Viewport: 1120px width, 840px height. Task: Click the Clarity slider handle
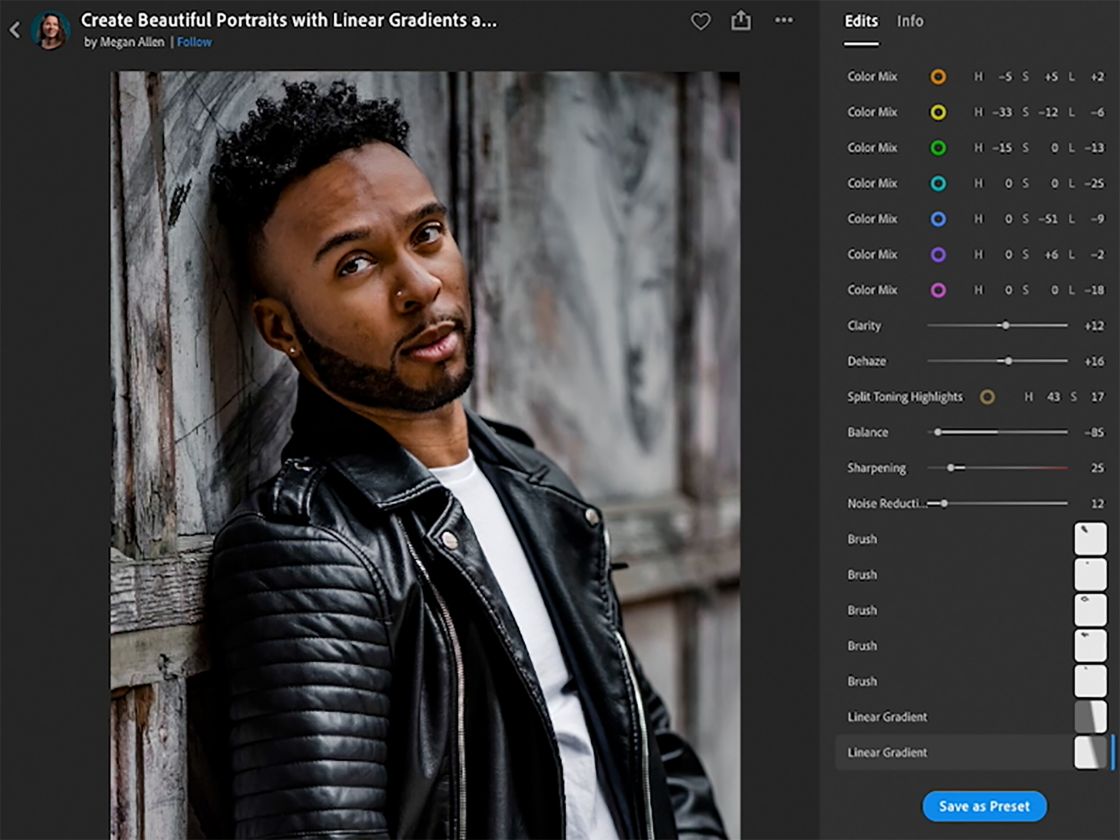[1005, 325]
